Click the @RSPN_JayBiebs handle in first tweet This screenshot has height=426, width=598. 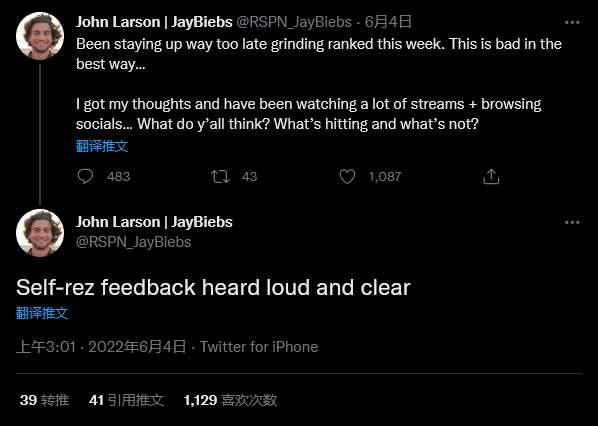point(294,22)
